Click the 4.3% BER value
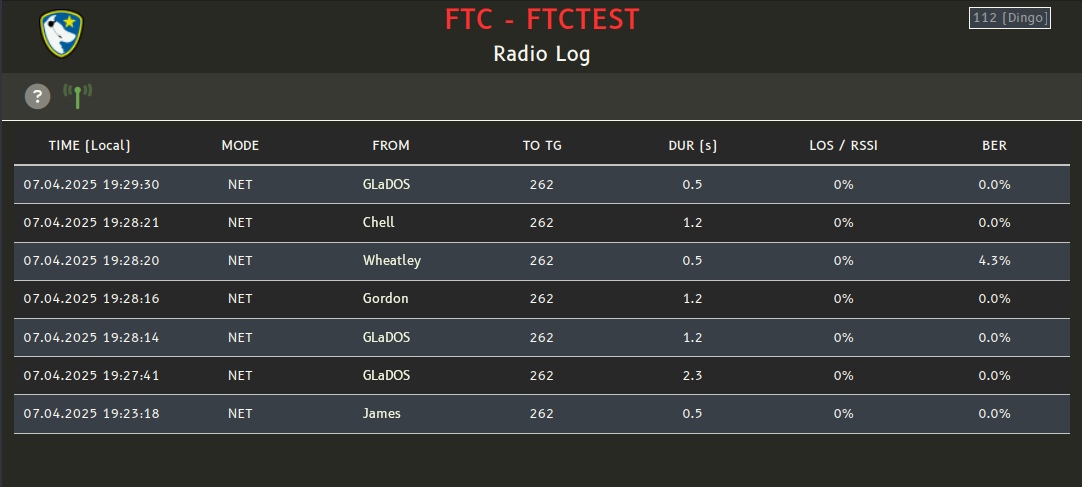The image size is (1082, 487). coord(994,261)
